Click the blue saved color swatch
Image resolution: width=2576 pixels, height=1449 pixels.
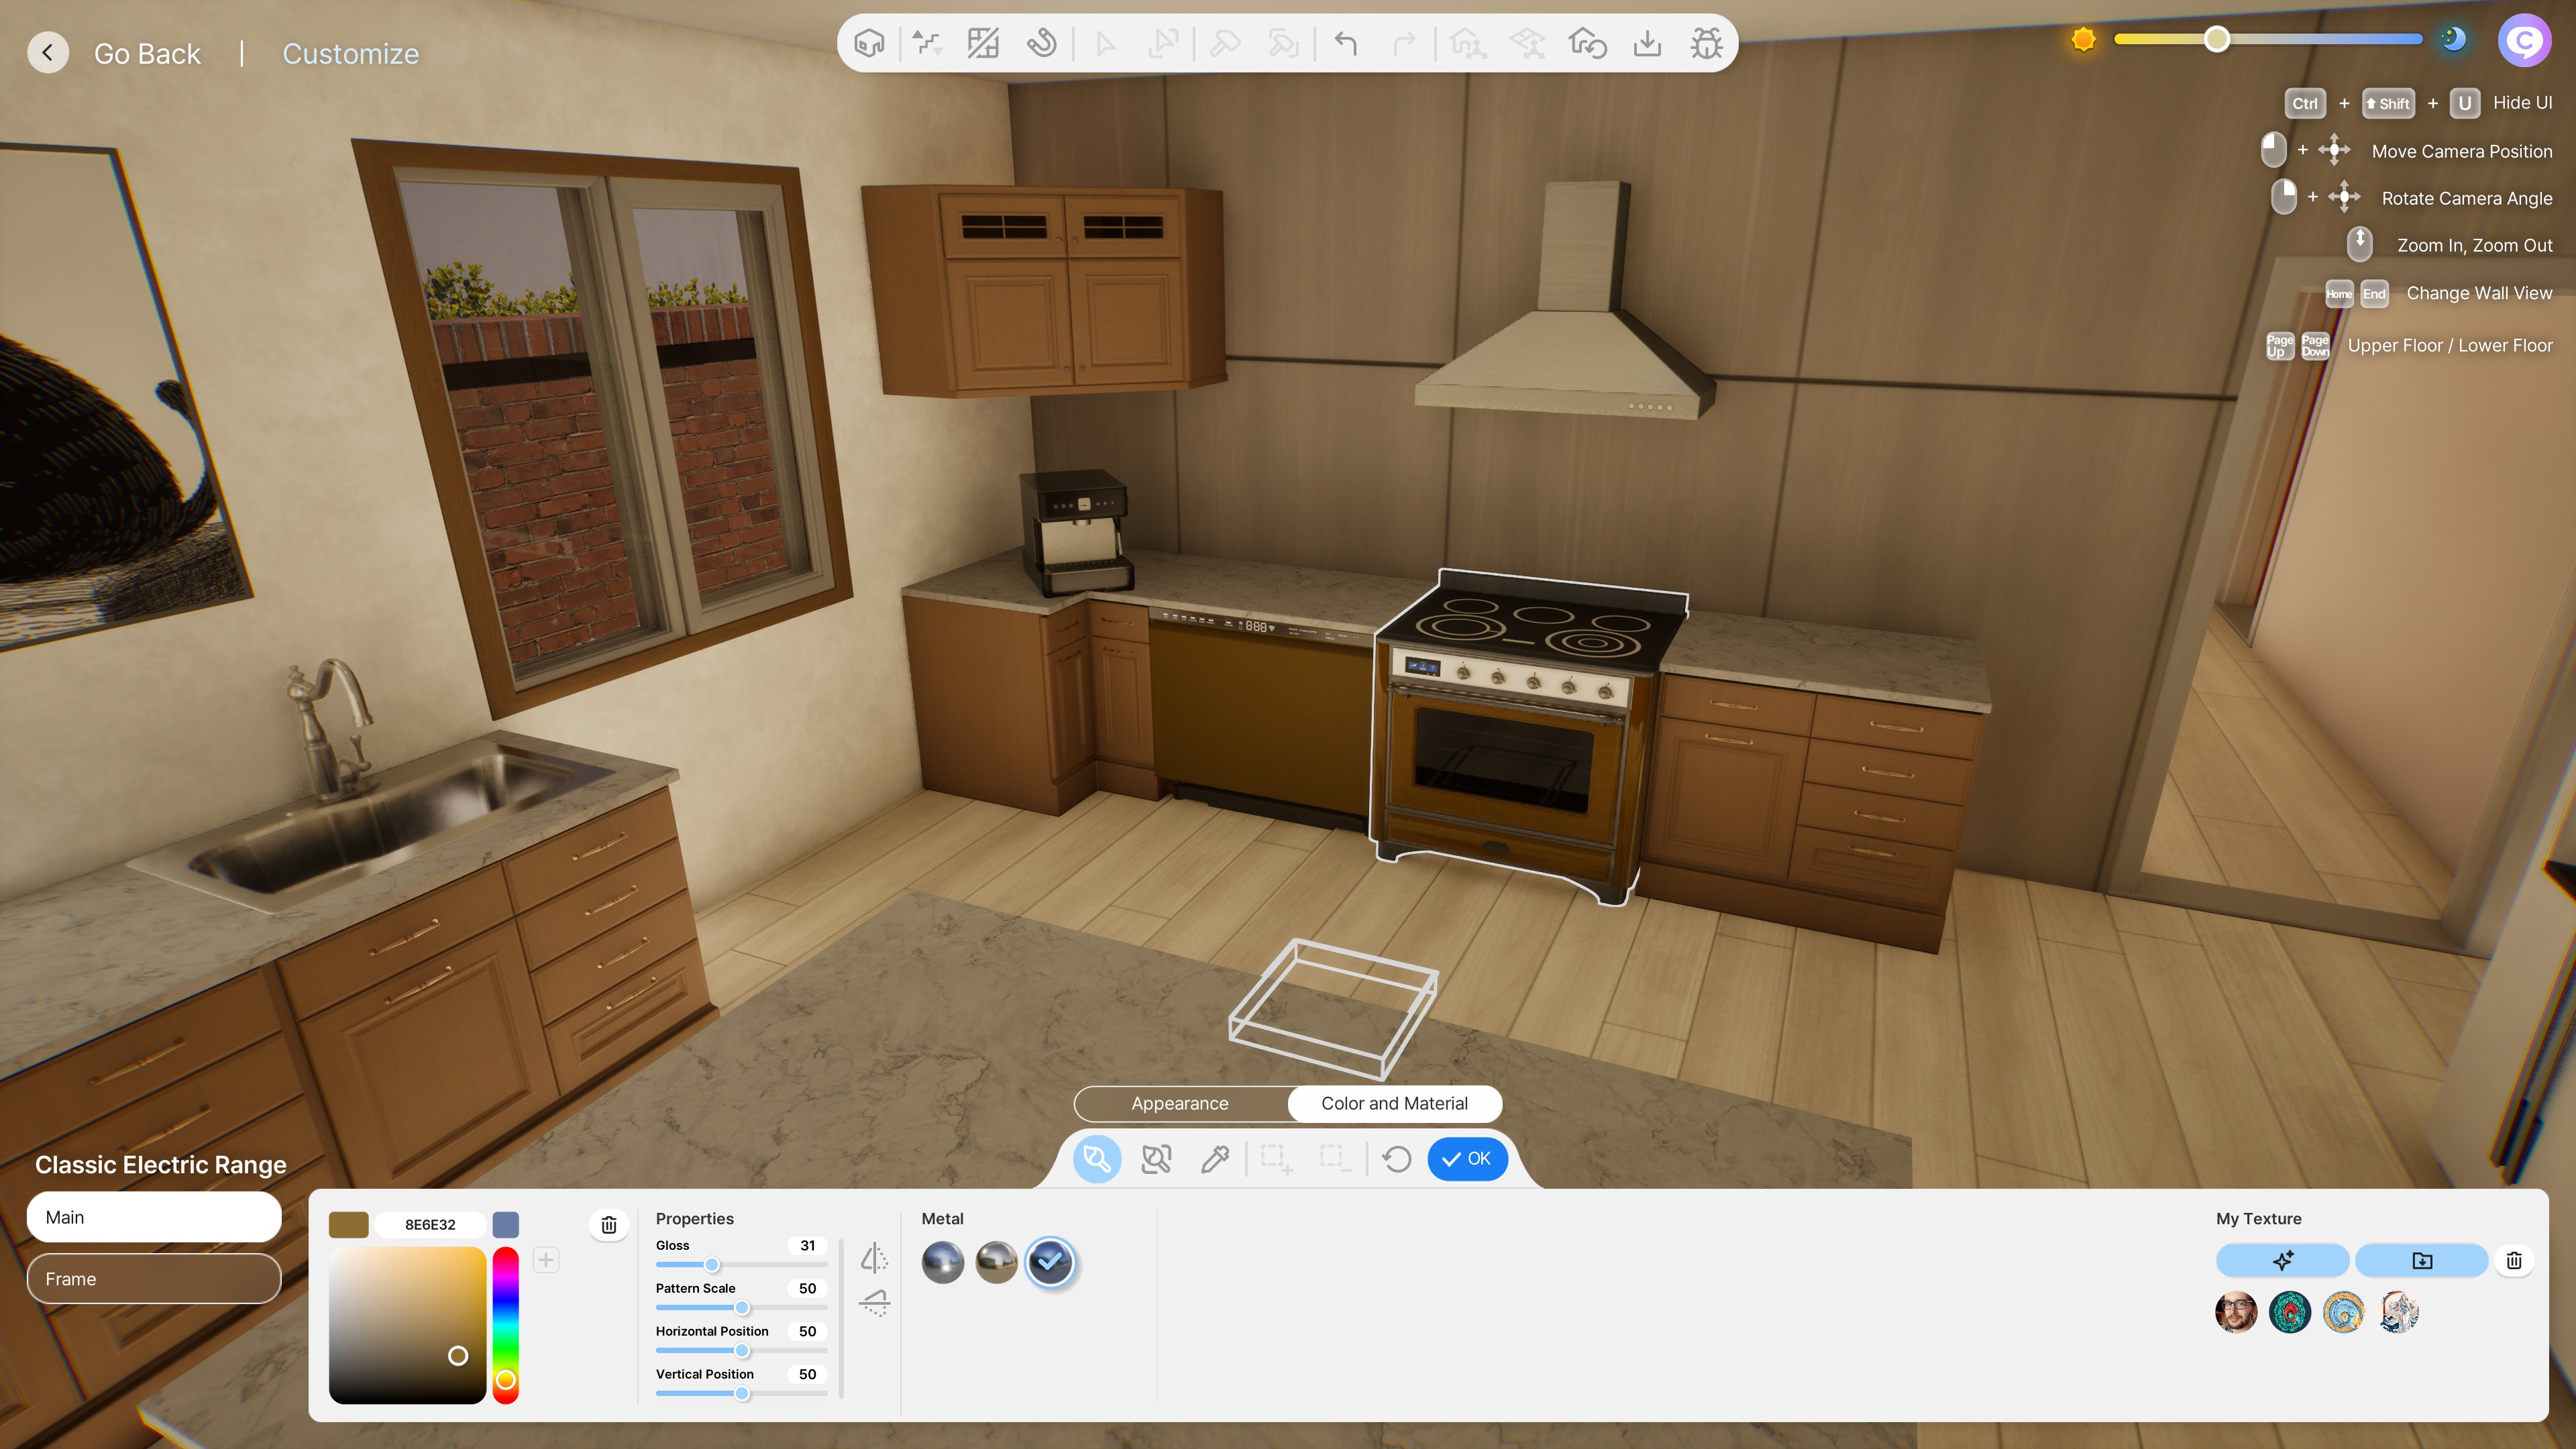point(506,1224)
